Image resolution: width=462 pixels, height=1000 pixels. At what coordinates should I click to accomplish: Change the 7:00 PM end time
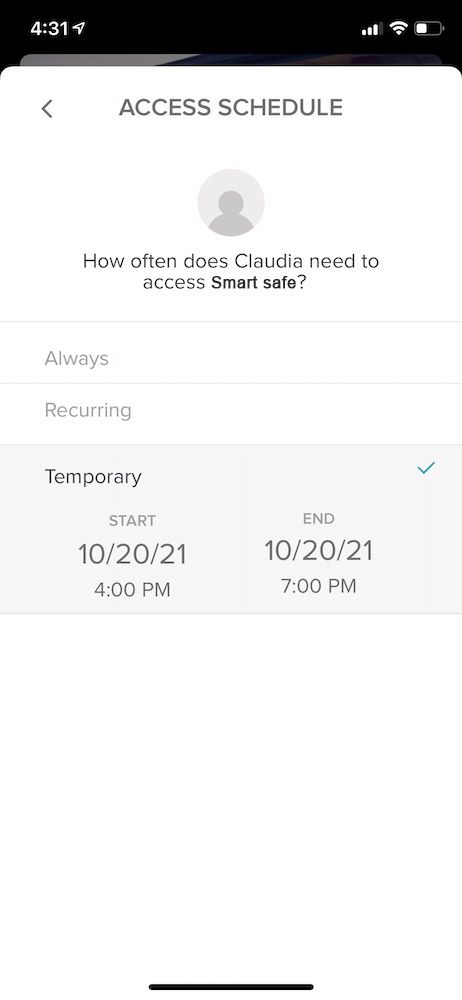[x=318, y=585]
